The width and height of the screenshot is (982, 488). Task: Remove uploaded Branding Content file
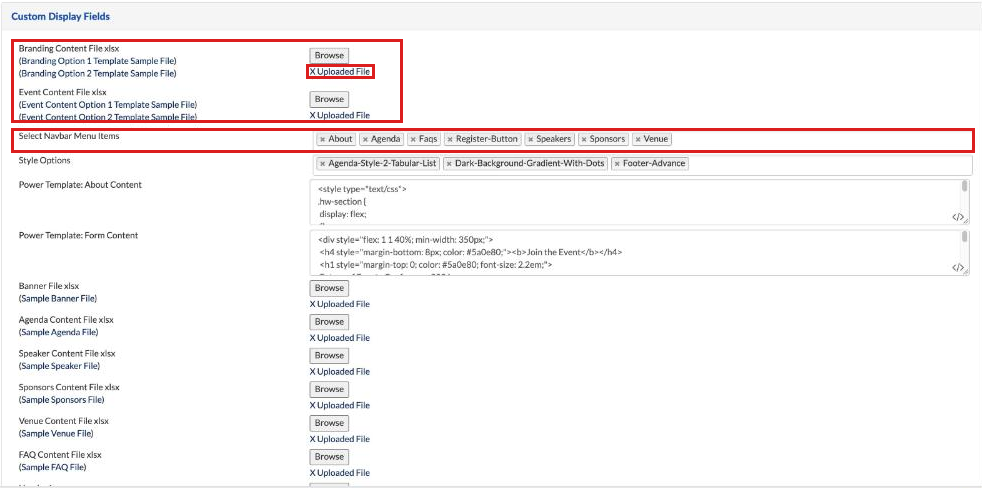(x=313, y=72)
